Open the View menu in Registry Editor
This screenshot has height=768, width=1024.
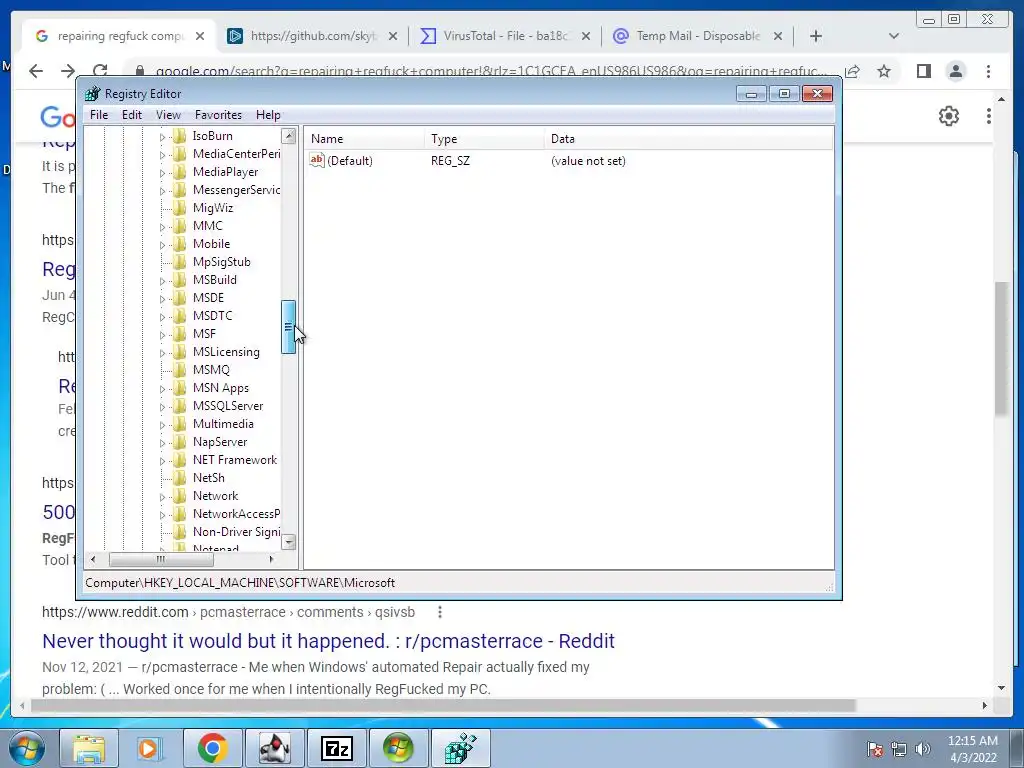tap(168, 115)
